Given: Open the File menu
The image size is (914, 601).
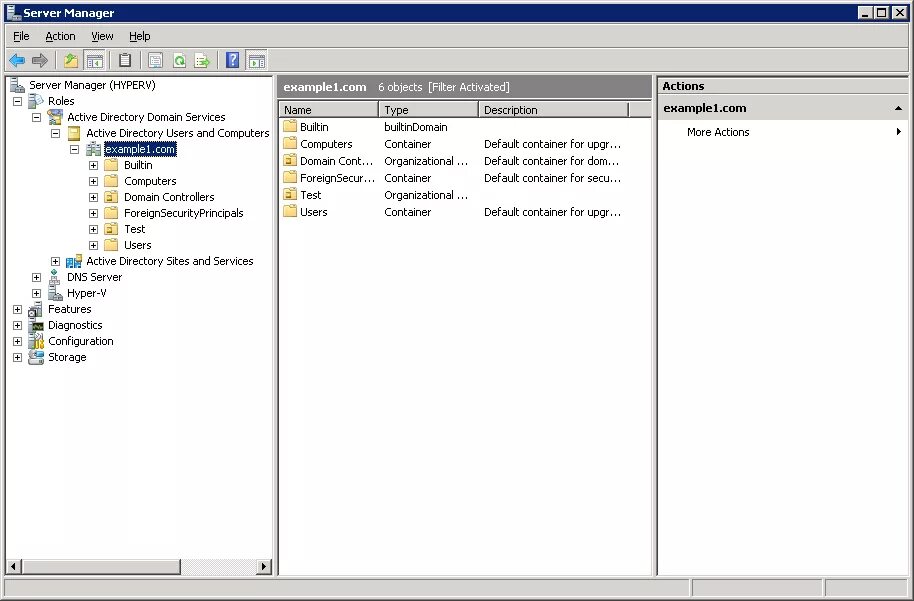Looking at the screenshot, I should click(21, 36).
